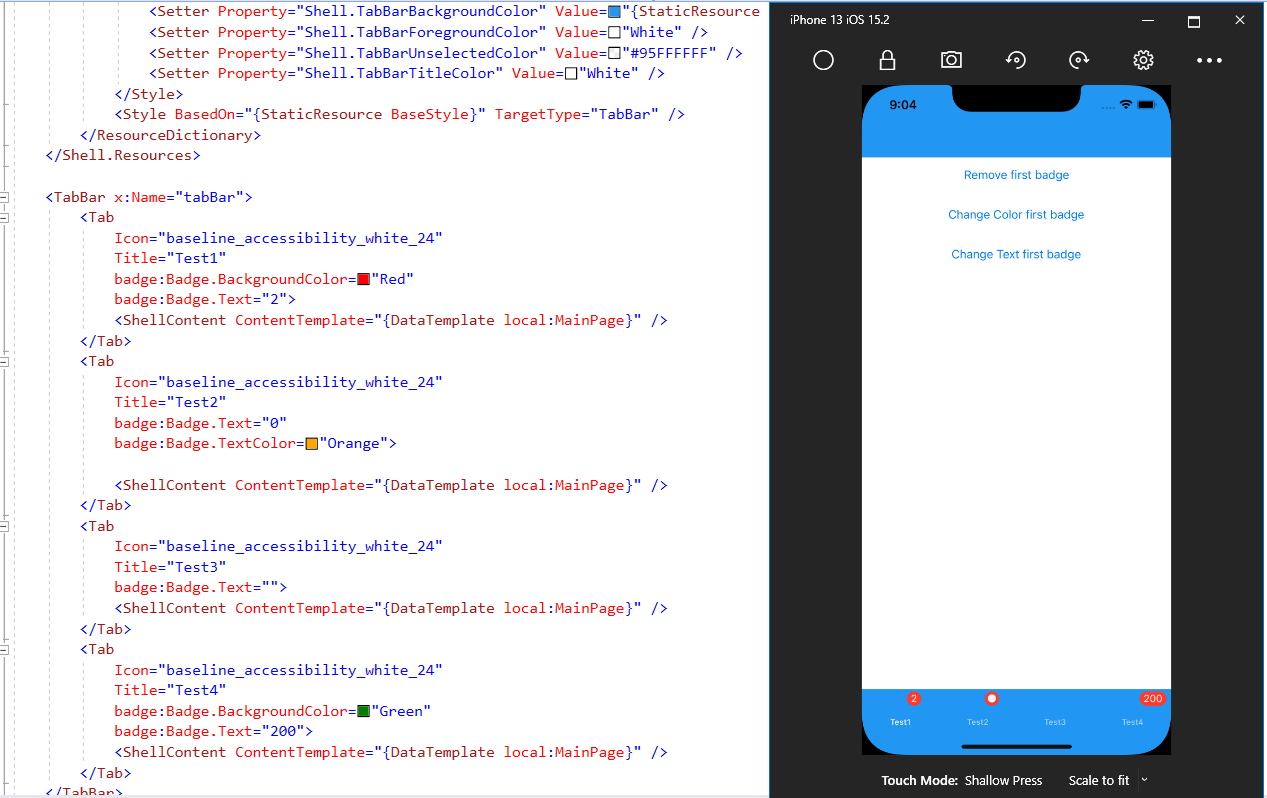
Task: Take a screenshot with the camera icon
Action: tap(951, 60)
